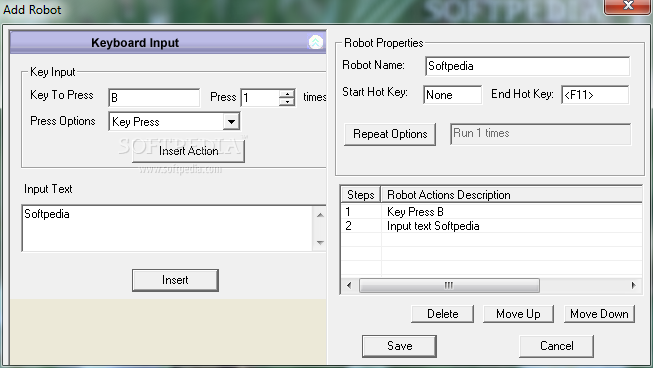Click the Insert button below Input Text
This screenshot has height=368, width=653.
[175, 280]
